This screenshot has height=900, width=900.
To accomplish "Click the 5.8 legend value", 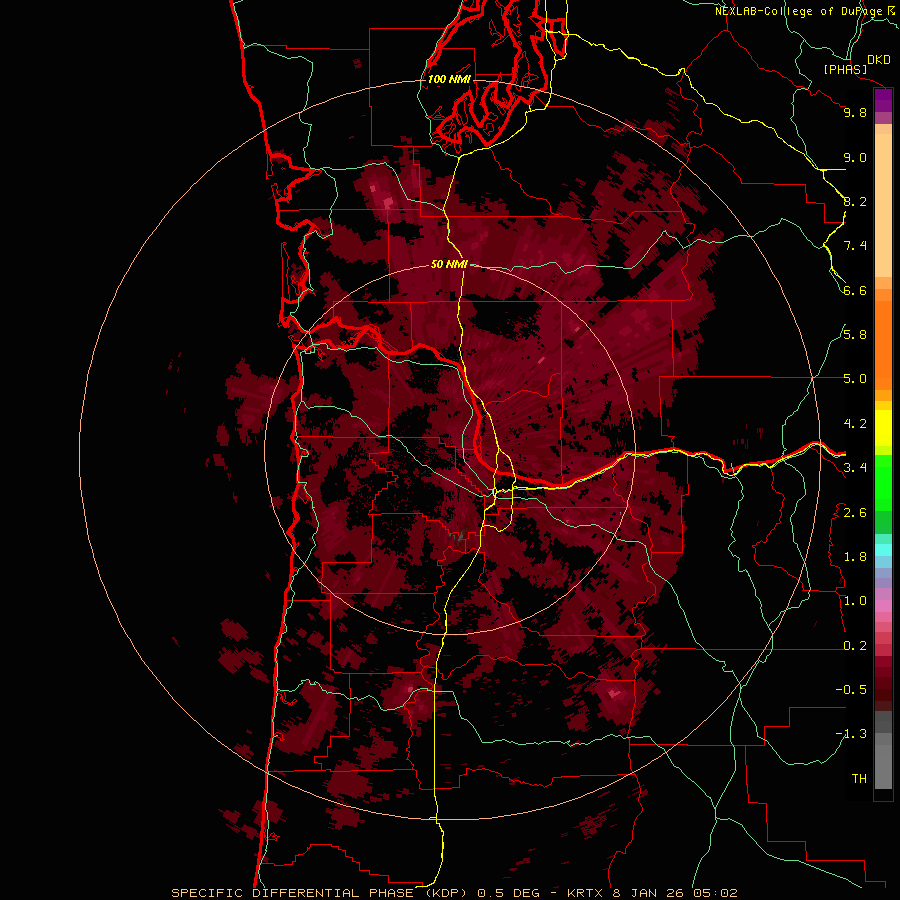I will (855, 335).
